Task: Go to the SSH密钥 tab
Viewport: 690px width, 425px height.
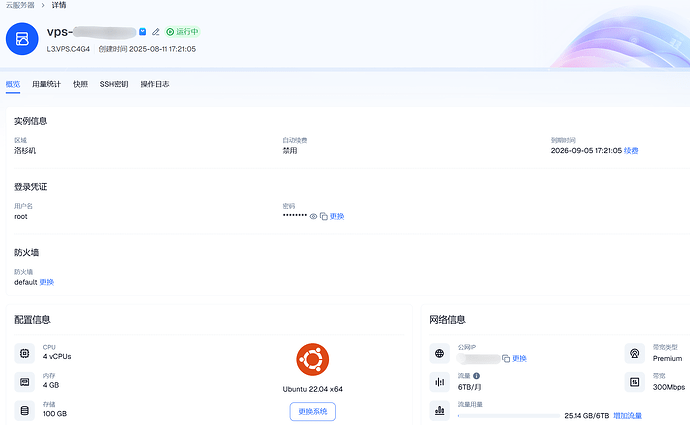Action: (x=114, y=84)
